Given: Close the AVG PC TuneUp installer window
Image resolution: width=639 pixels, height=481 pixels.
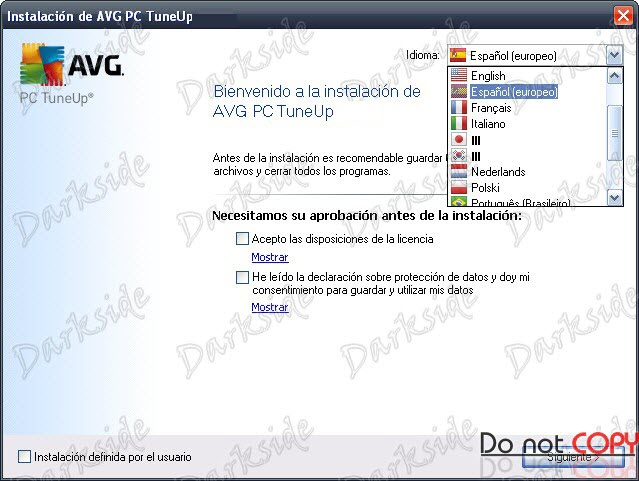Looking at the screenshot, I should (623, 16).
